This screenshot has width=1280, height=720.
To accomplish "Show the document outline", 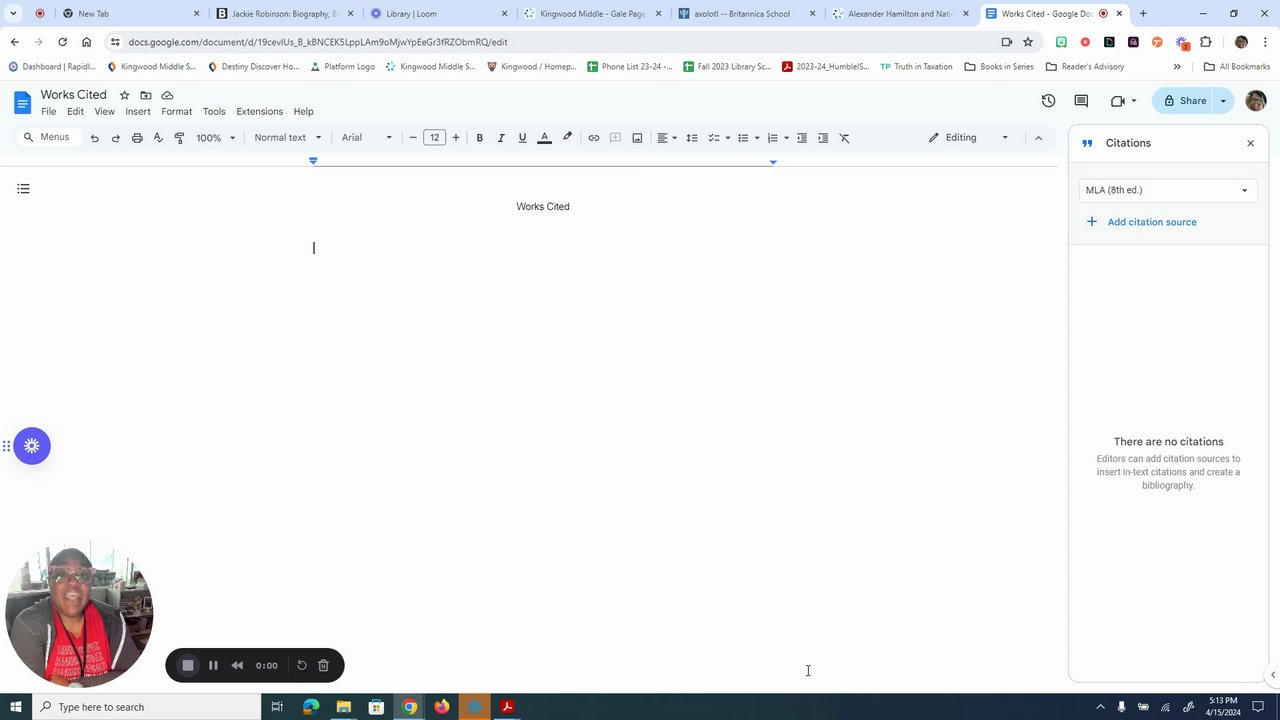I will click(x=23, y=188).
